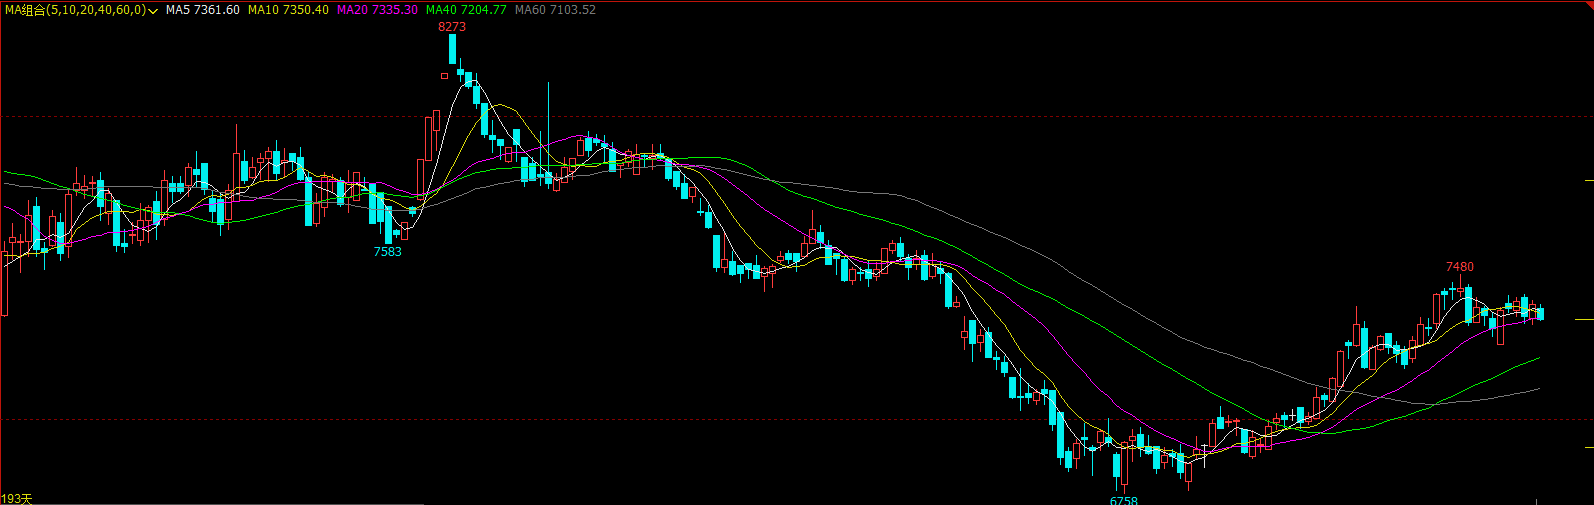Open the MA组合 indicator dropdown arrow
The image size is (1594, 505).
(153, 10)
